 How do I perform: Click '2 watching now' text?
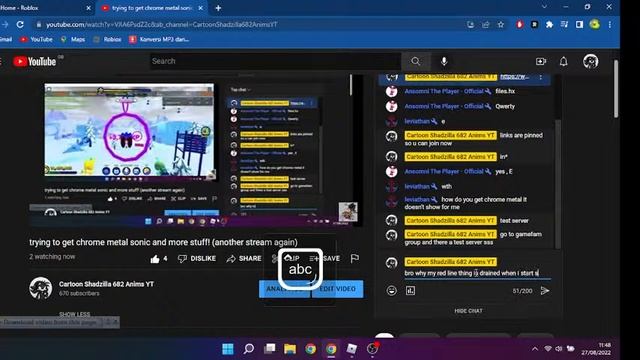pos(52,257)
